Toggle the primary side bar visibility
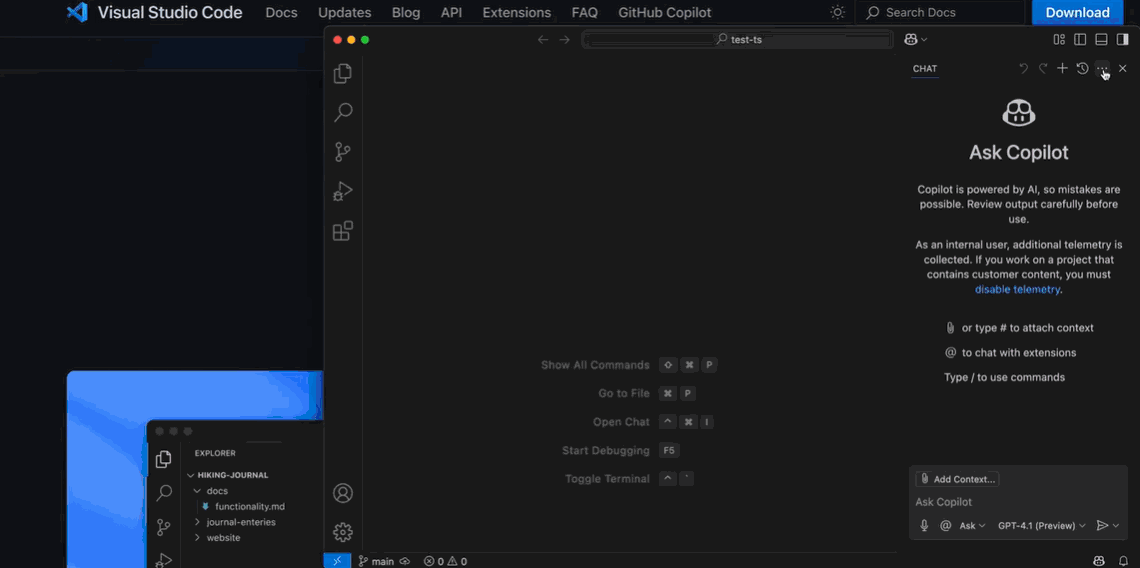The width and height of the screenshot is (1140, 568). pos(1080,39)
